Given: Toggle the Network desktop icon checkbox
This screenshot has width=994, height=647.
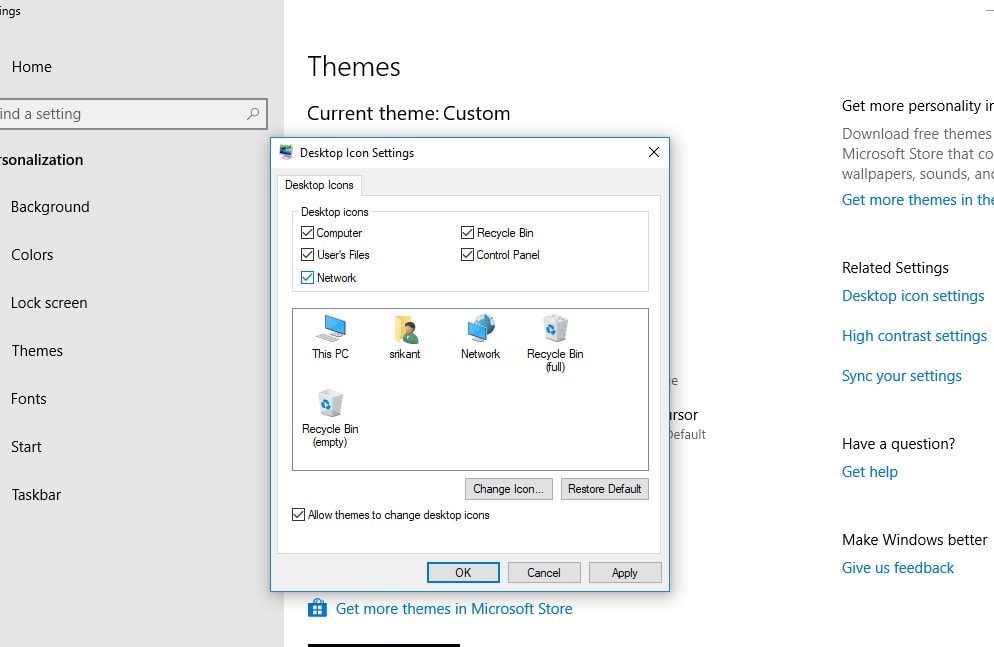Looking at the screenshot, I should click(307, 277).
